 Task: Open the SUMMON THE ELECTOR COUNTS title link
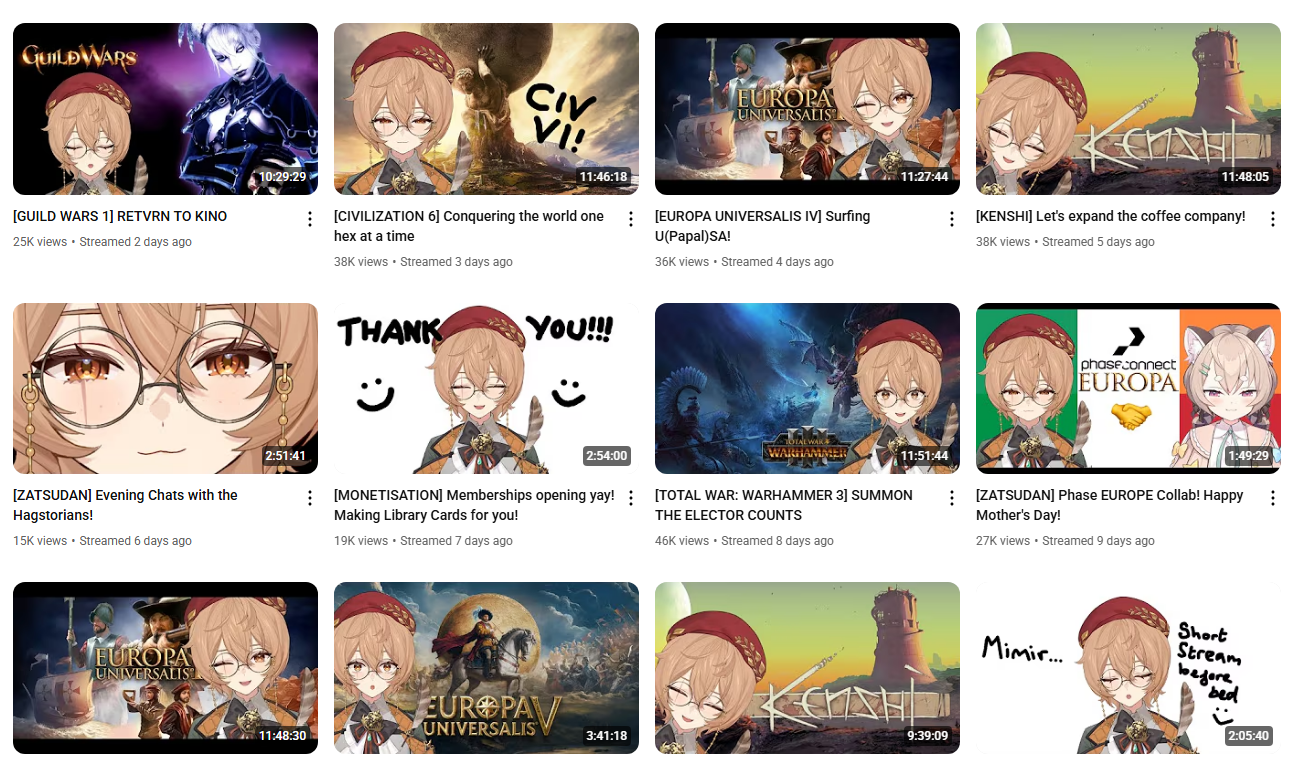(x=784, y=505)
